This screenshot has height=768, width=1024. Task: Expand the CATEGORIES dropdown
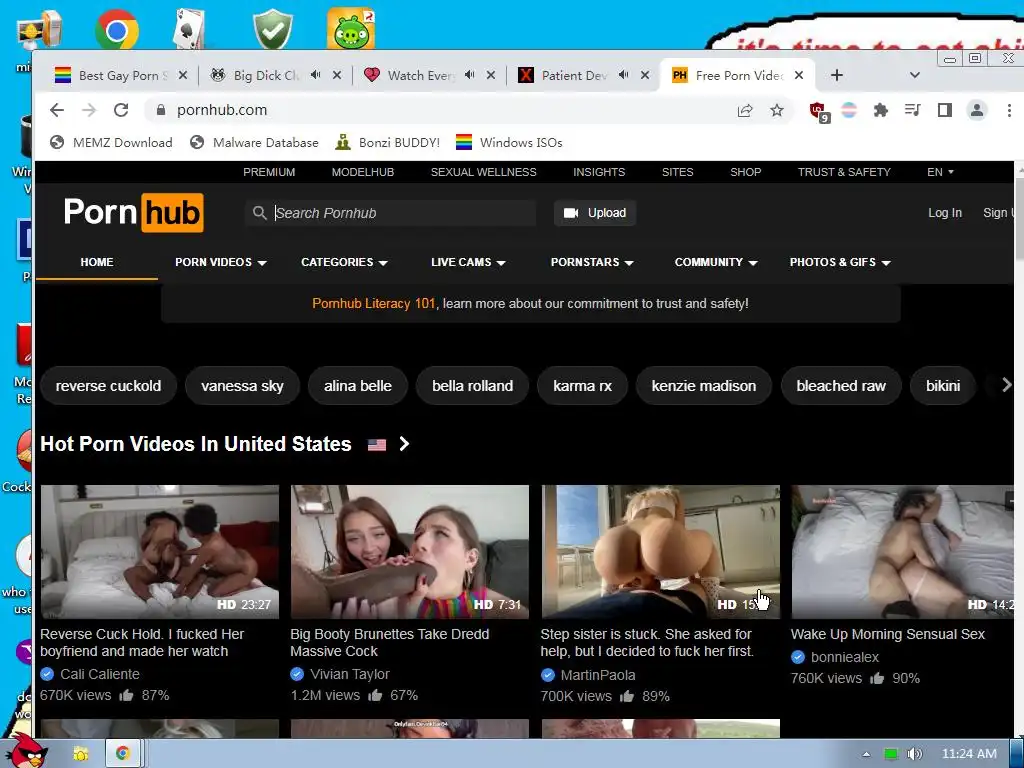(x=344, y=262)
